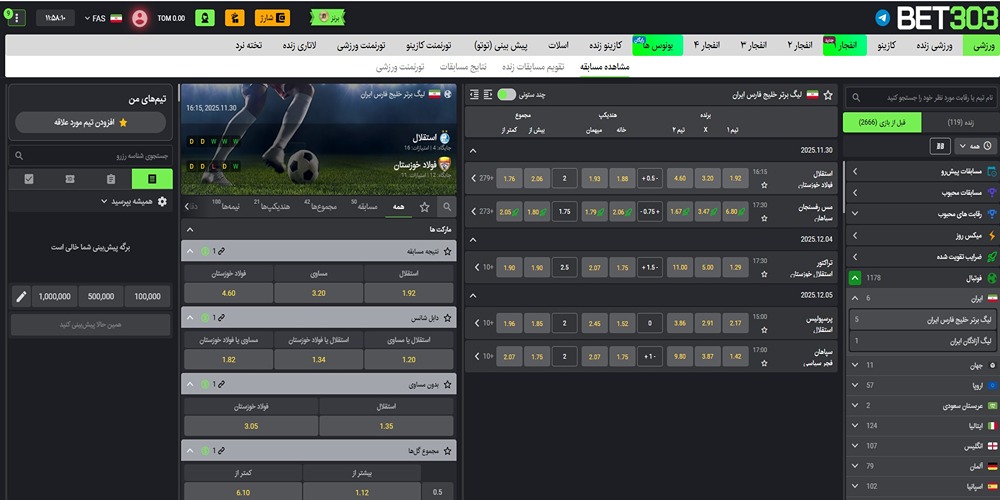1000x500 pixels.
Task: Click 'افزودن تیم مورد علاقه' button
Action: pyautogui.click(x=90, y=122)
